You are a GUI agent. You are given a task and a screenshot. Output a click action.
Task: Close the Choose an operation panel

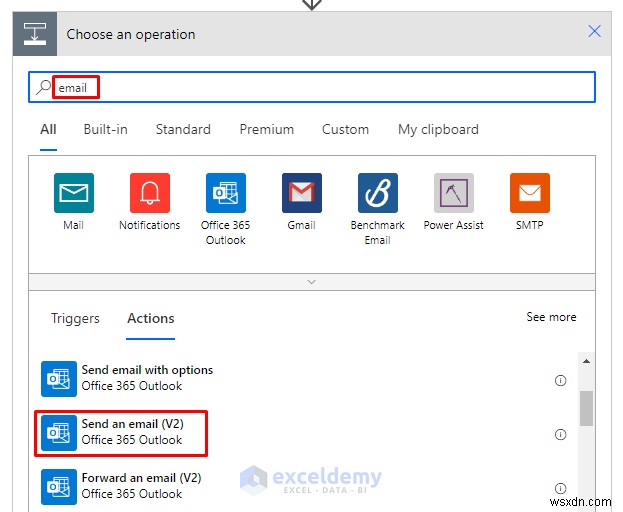(x=594, y=31)
